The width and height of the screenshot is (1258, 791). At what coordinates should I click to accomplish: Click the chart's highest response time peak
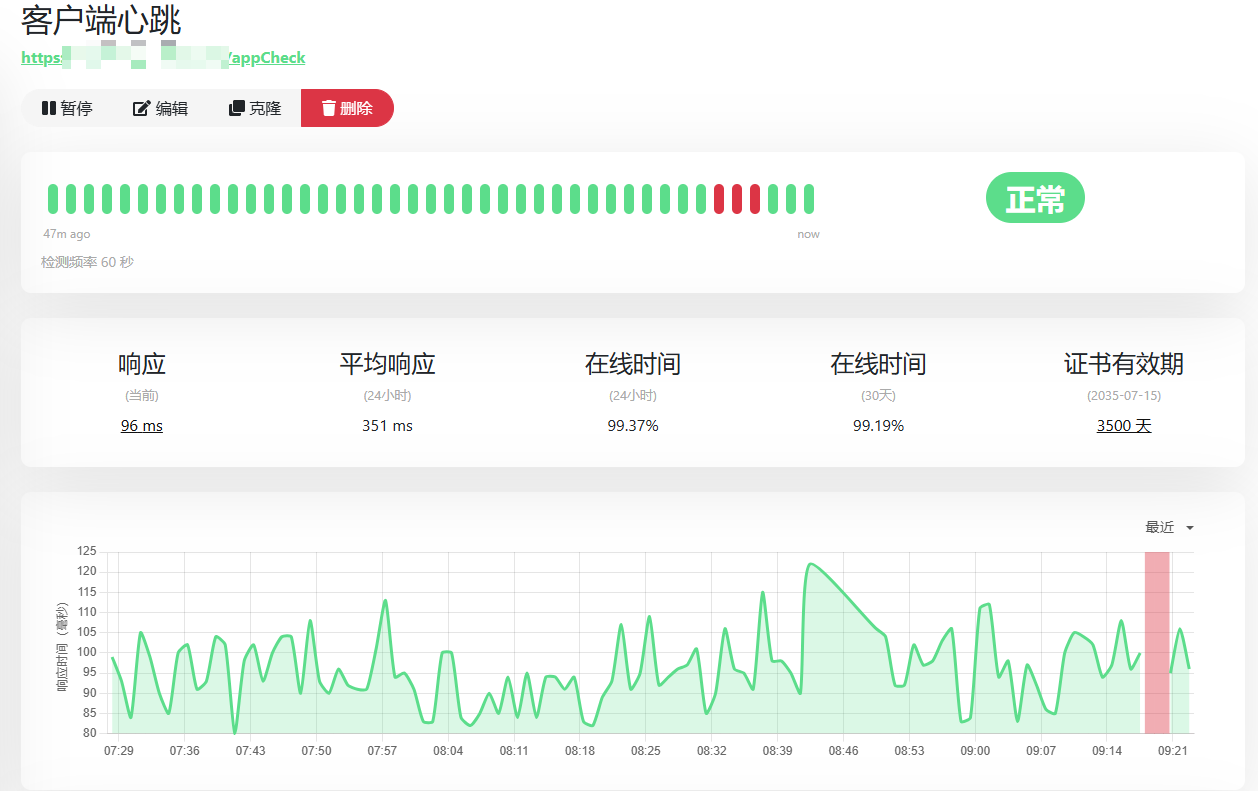pyautogui.click(x=810, y=565)
